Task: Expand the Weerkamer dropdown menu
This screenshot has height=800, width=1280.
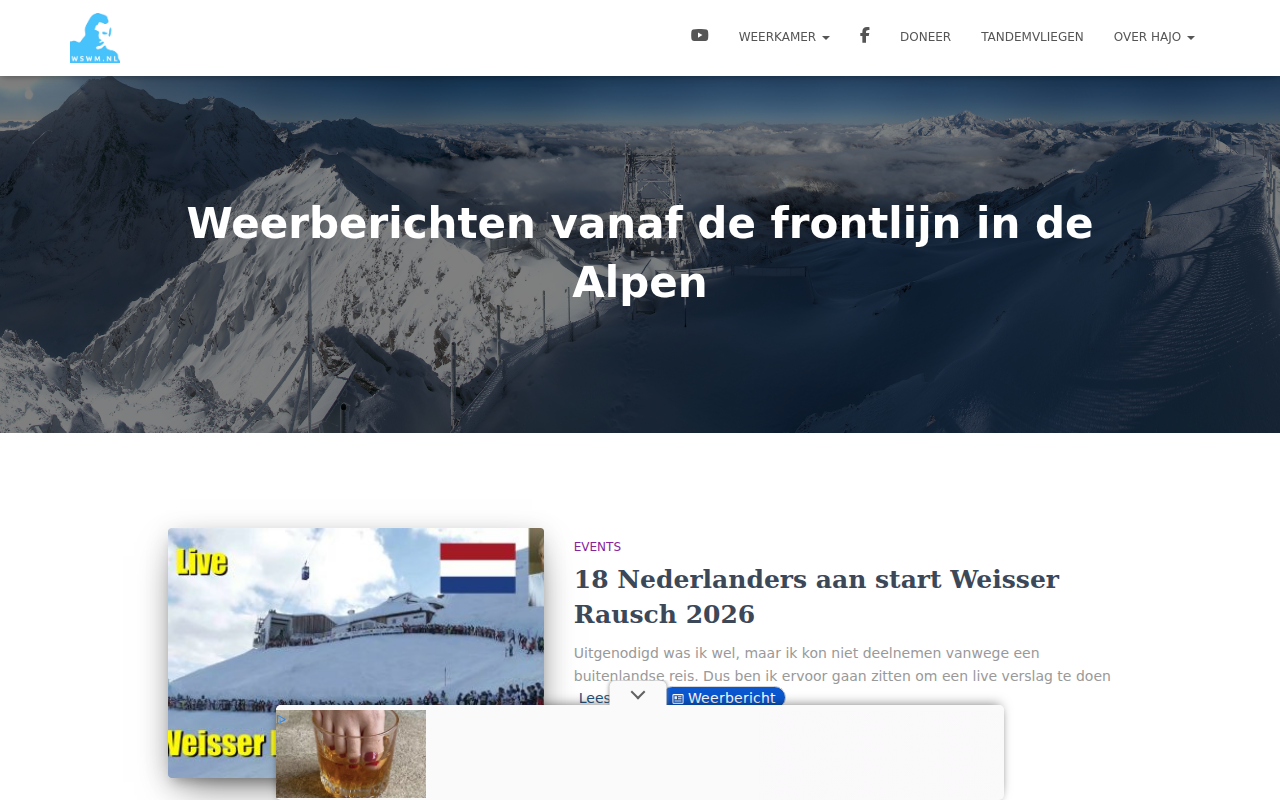Action: click(x=784, y=37)
